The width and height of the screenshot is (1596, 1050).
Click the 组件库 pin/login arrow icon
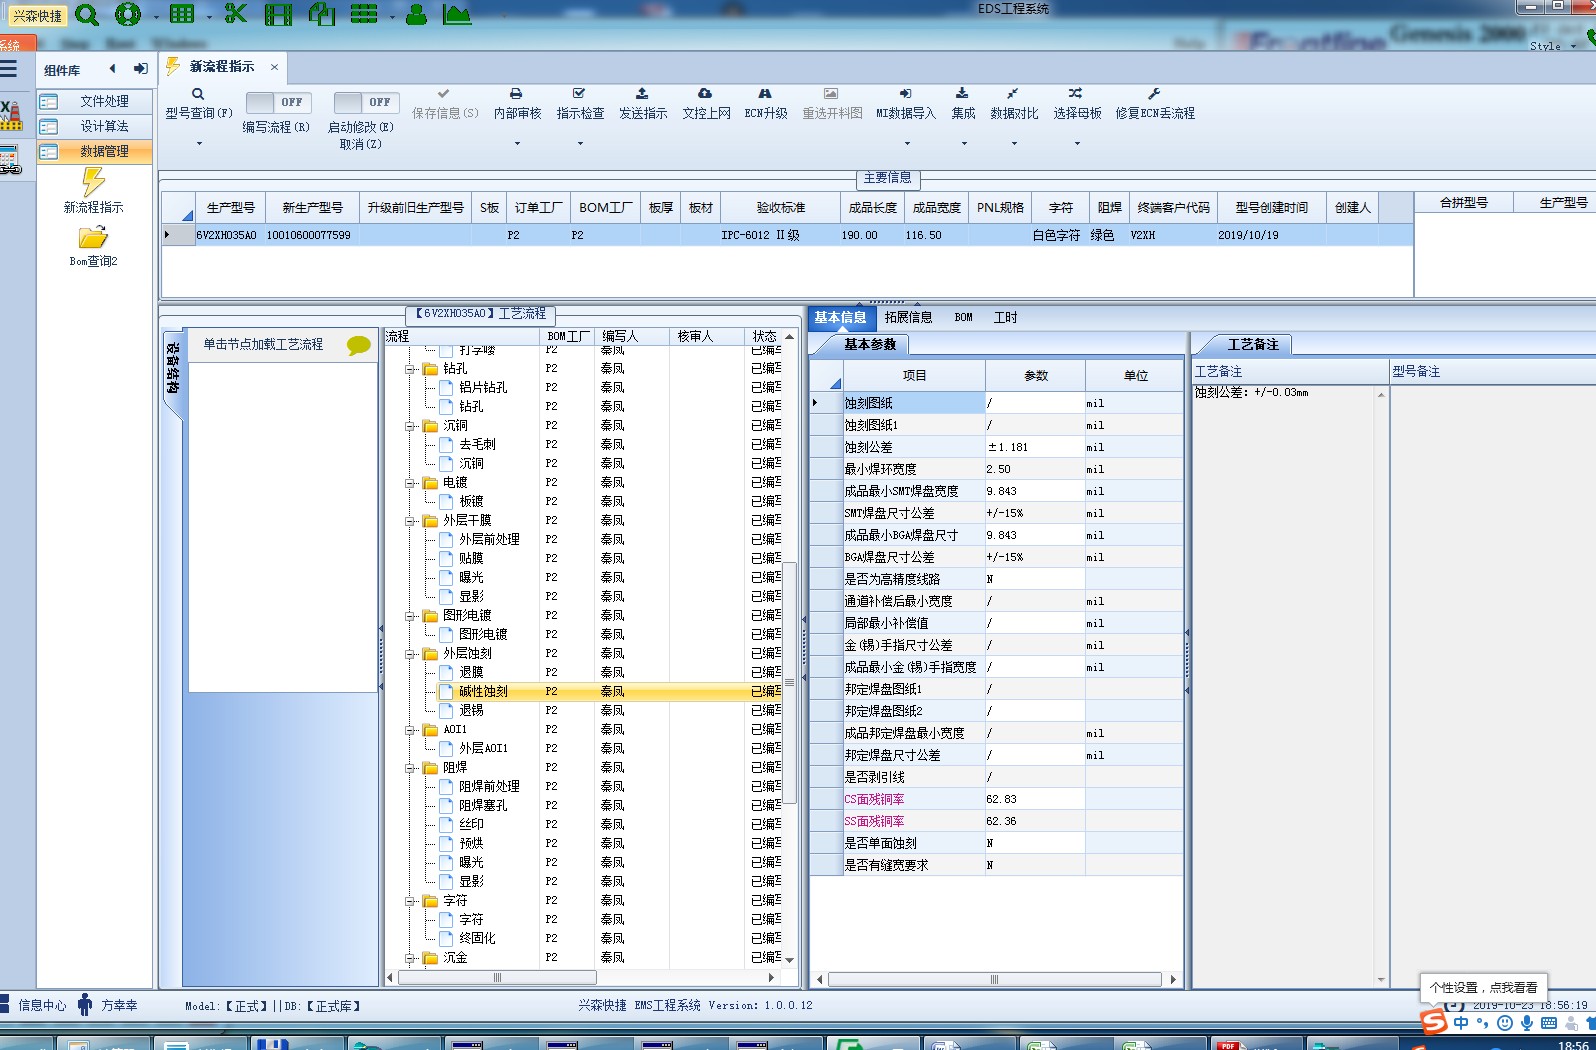click(140, 69)
